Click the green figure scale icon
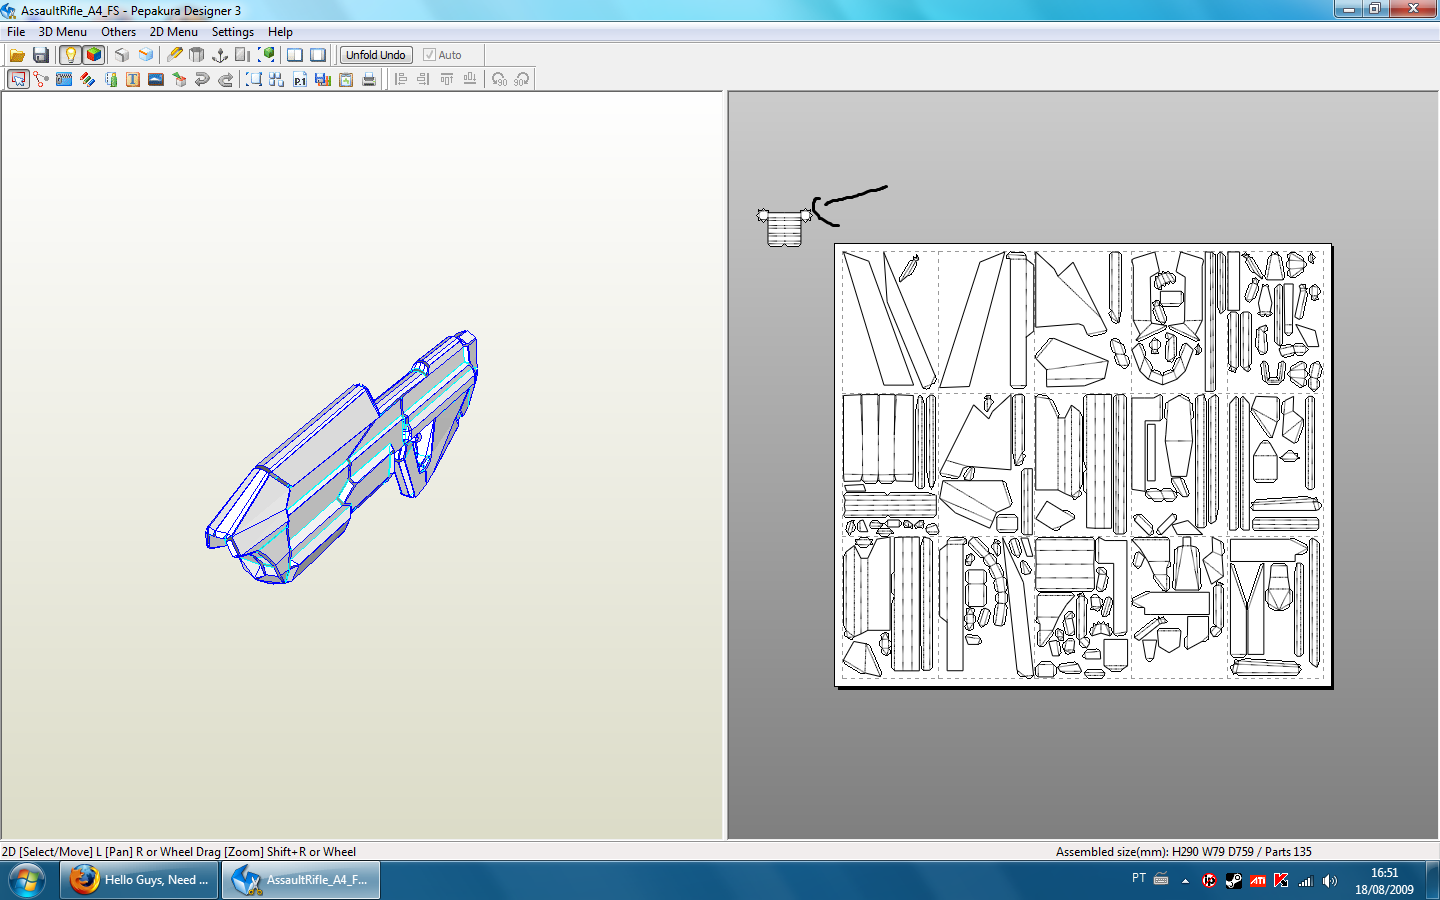The width and height of the screenshot is (1440, 900). (x=110, y=79)
